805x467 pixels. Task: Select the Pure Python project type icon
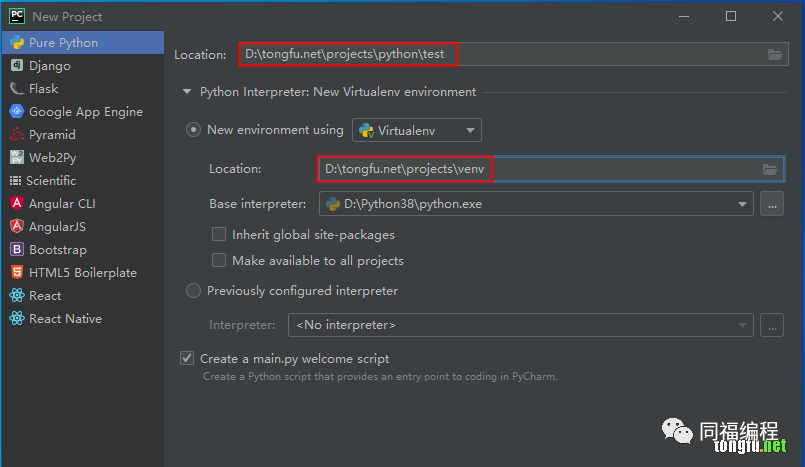coord(17,43)
